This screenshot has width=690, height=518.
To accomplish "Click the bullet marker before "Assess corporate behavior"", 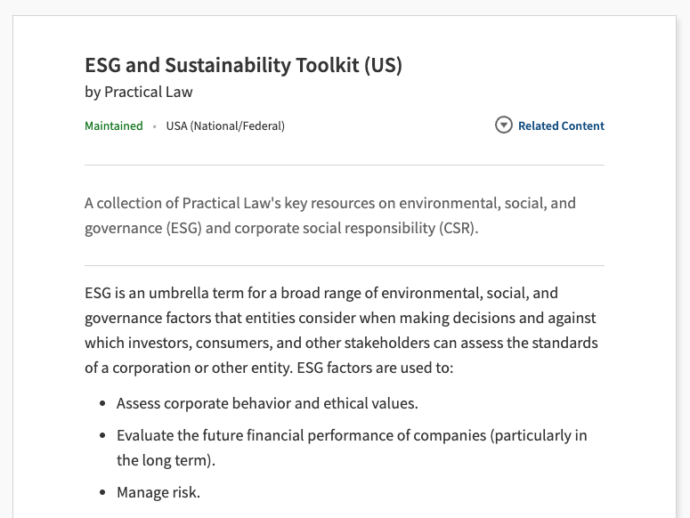I will (105, 404).
